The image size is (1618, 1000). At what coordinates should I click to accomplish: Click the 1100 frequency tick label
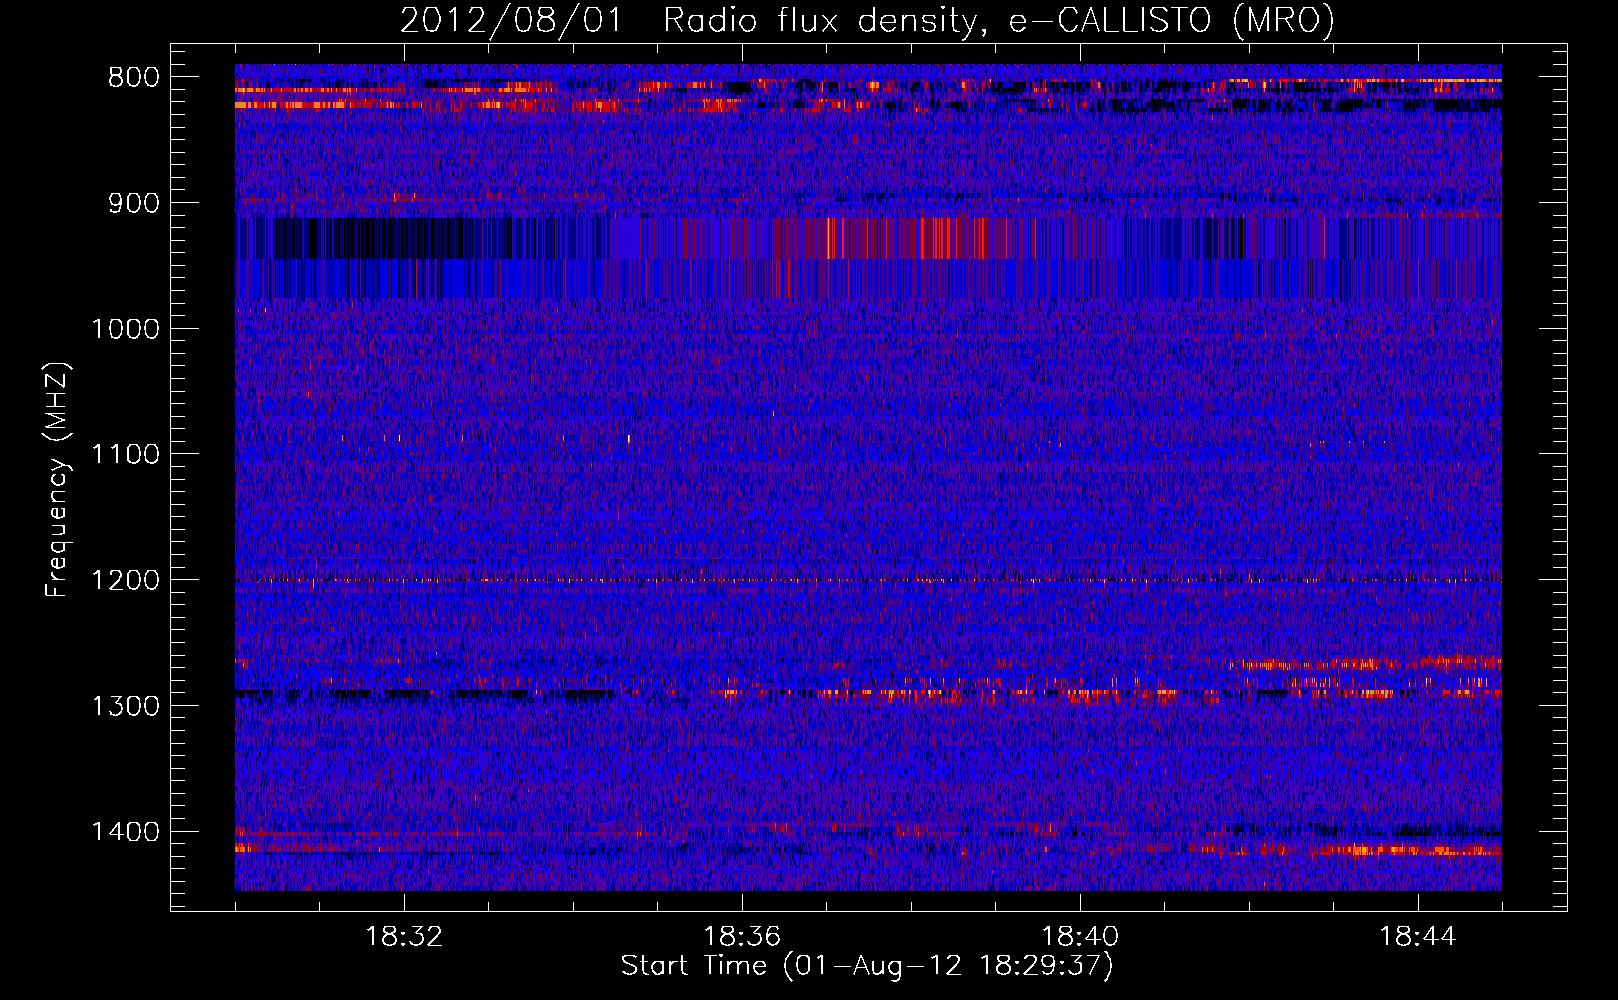pos(126,455)
